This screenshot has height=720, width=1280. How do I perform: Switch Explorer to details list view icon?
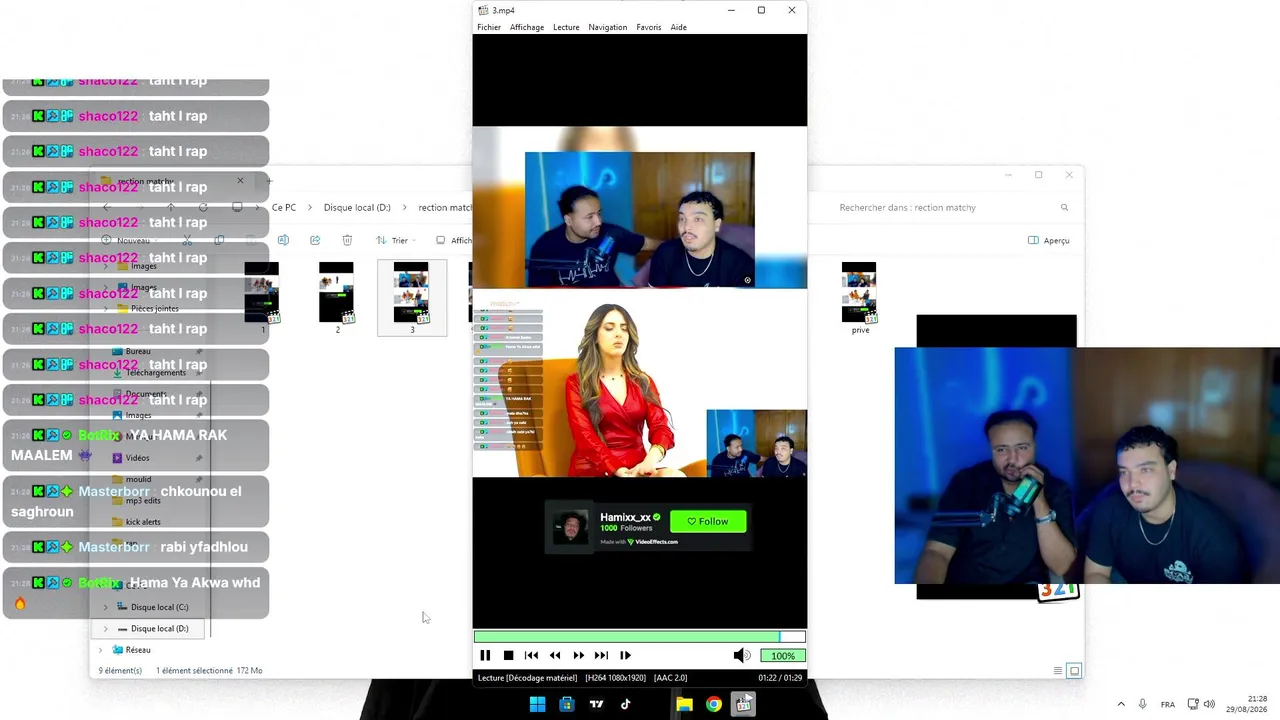tap(1058, 671)
